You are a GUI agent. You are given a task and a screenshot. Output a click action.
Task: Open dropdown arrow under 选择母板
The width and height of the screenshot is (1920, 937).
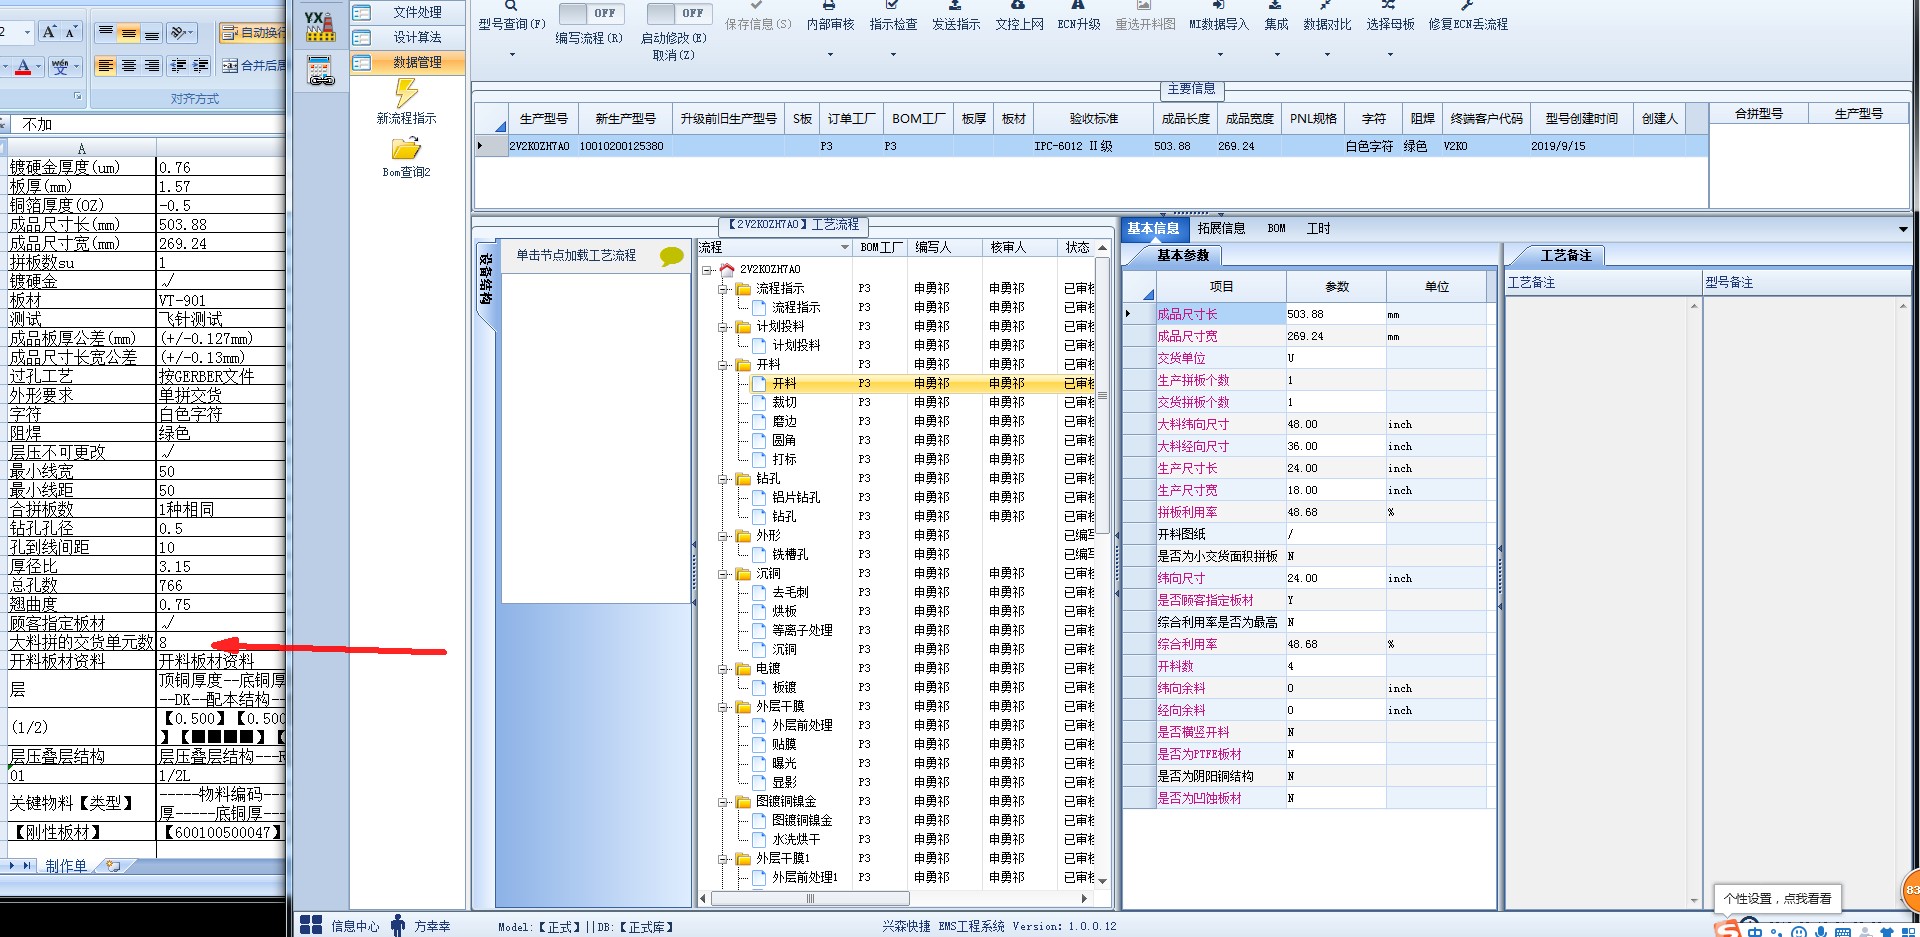pos(1390,54)
